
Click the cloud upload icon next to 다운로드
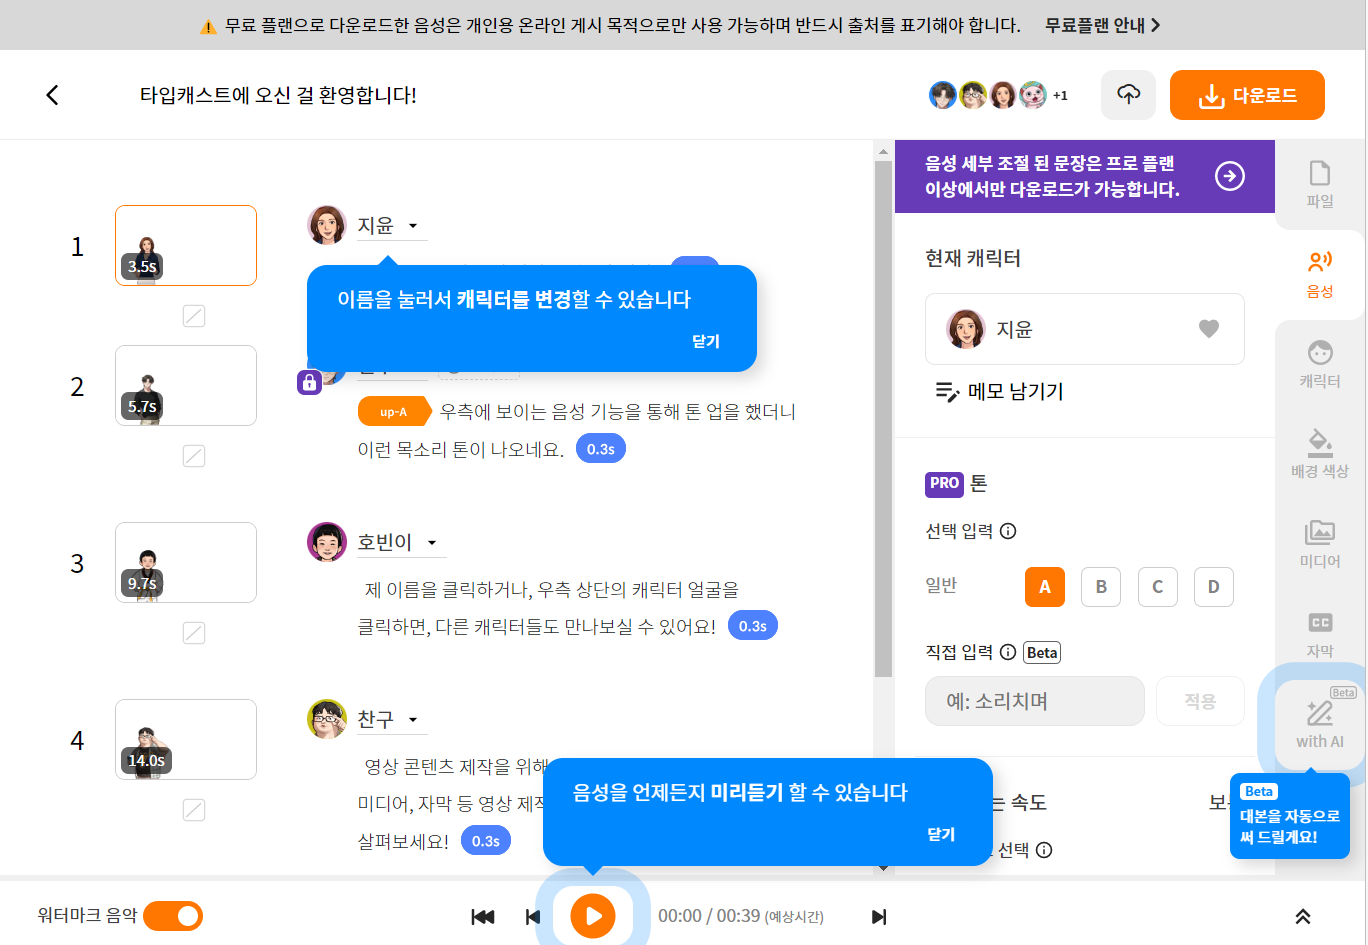1127,94
